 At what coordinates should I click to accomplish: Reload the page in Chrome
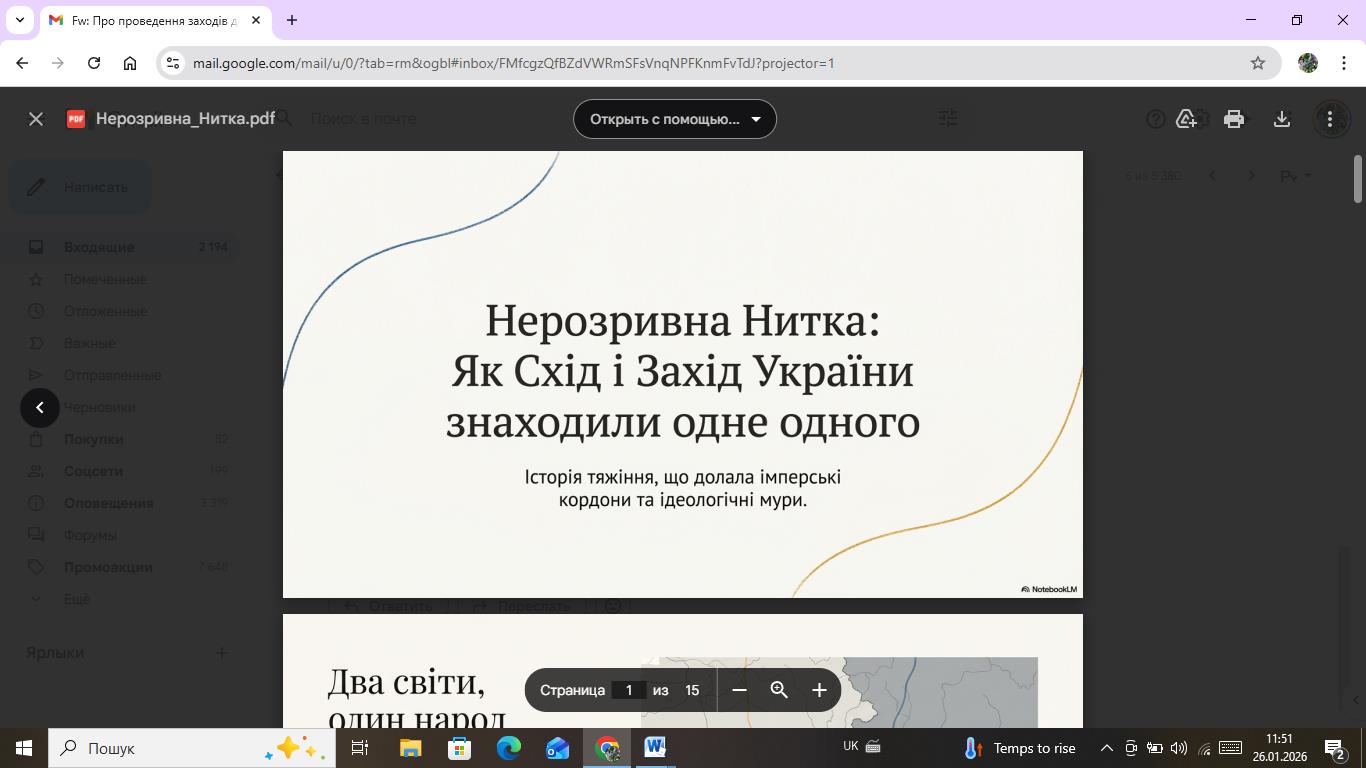click(x=94, y=63)
